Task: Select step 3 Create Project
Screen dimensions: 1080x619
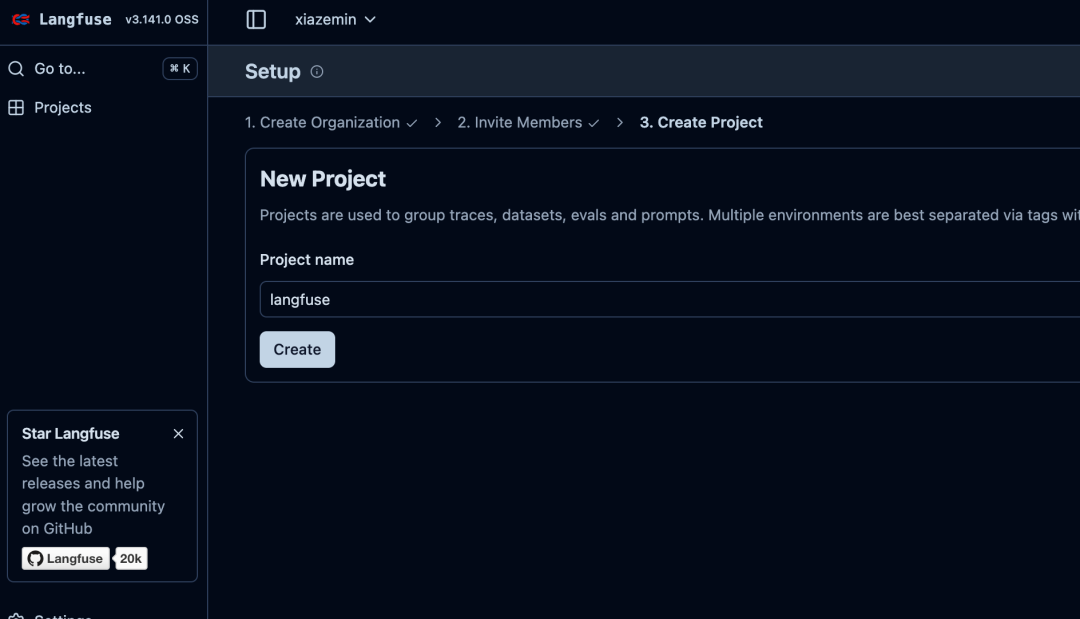Action: pyautogui.click(x=701, y=123)
